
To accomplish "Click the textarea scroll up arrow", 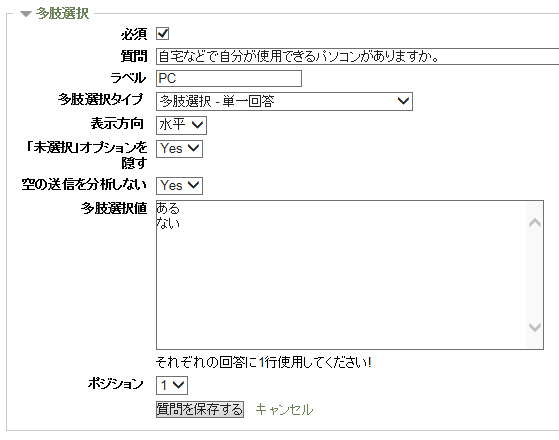I will coord(534,223).
